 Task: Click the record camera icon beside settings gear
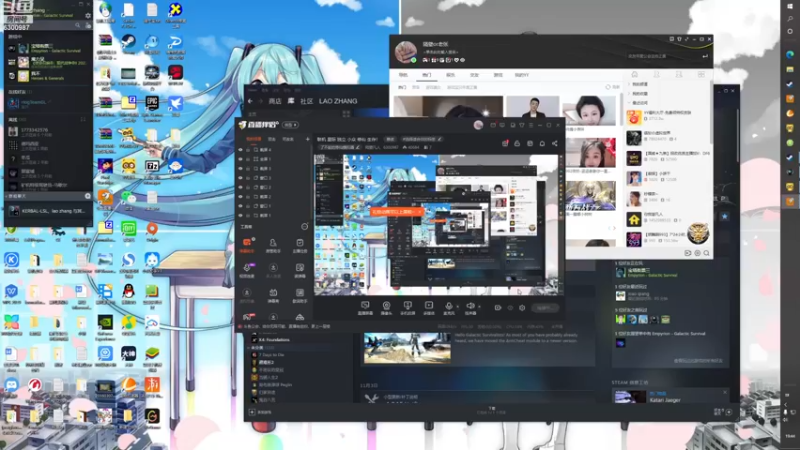(498, 308)
